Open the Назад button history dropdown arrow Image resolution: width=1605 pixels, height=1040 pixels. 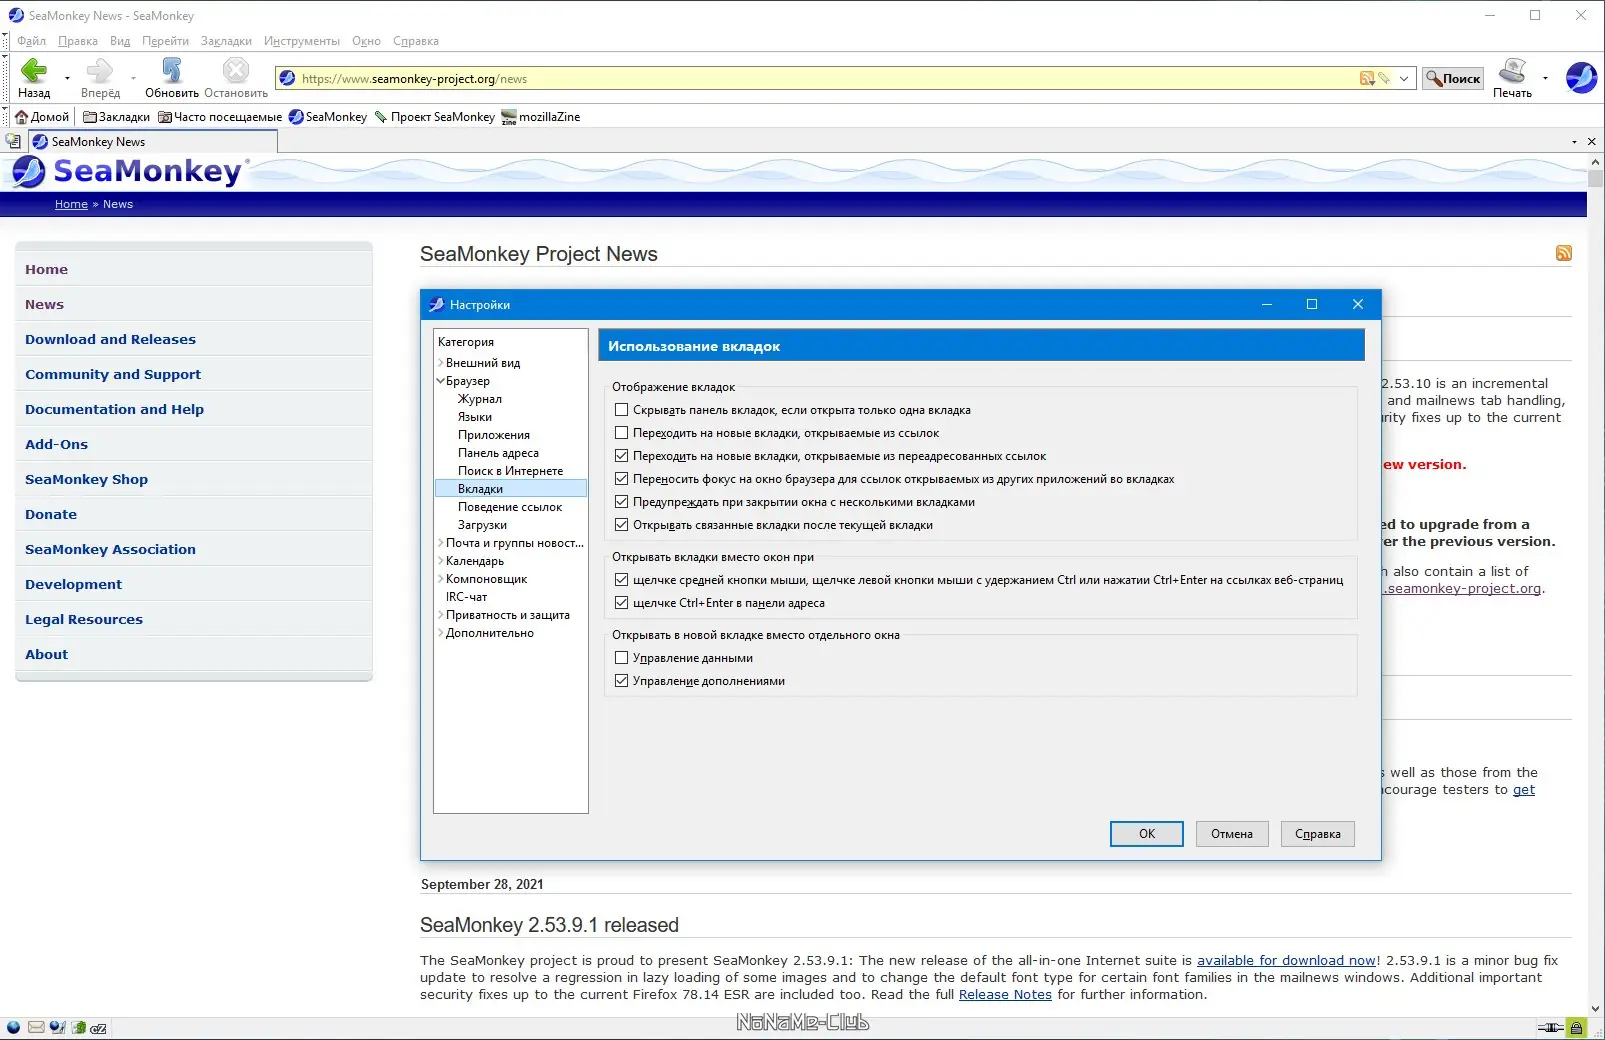click(67, 78)
